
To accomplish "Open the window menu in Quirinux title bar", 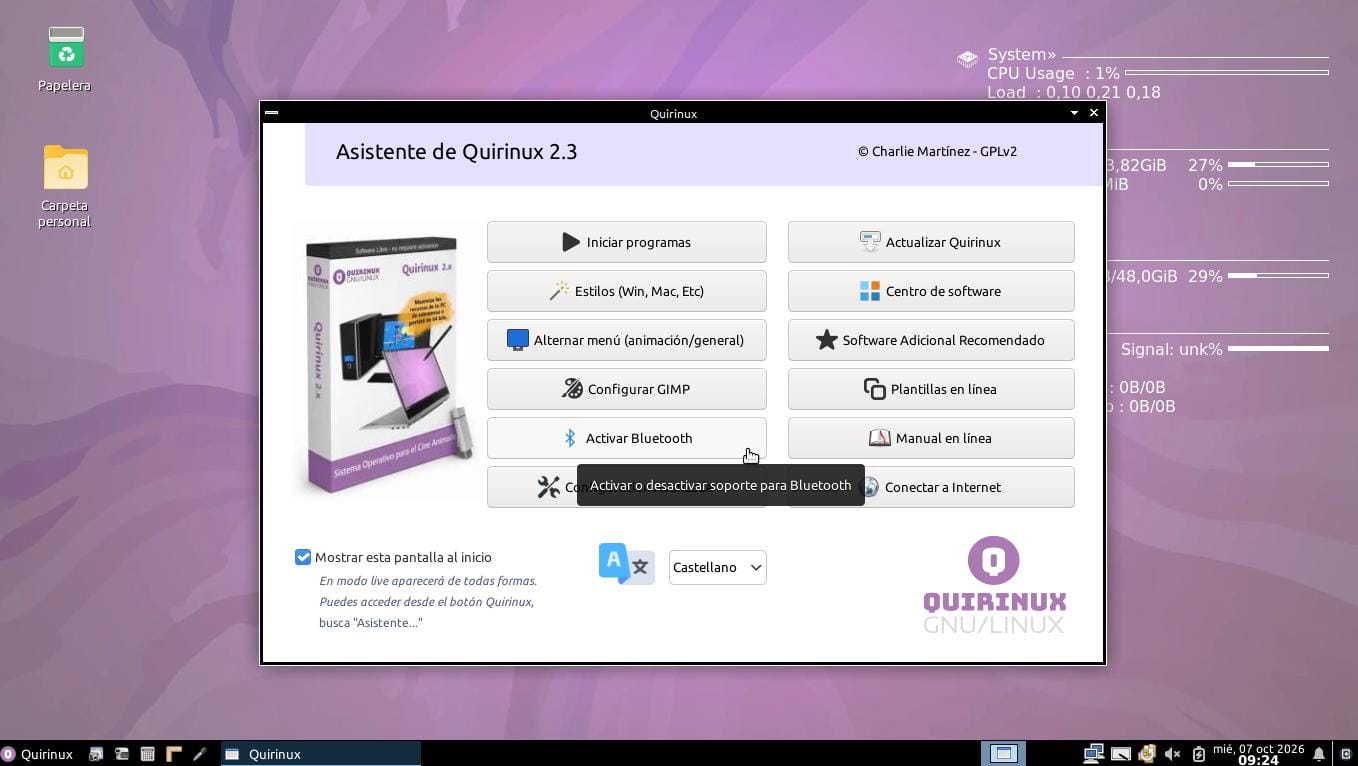I will (x=271, y=113).
